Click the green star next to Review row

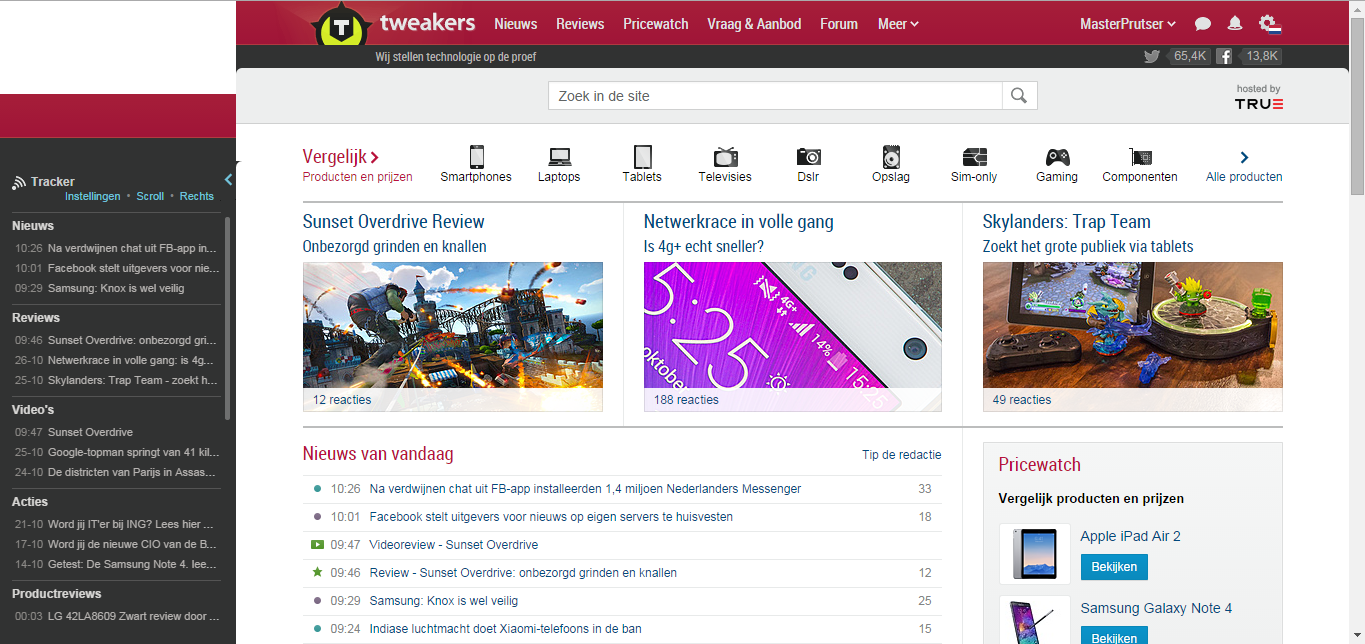pyautogui.click(x=318, y=572)
